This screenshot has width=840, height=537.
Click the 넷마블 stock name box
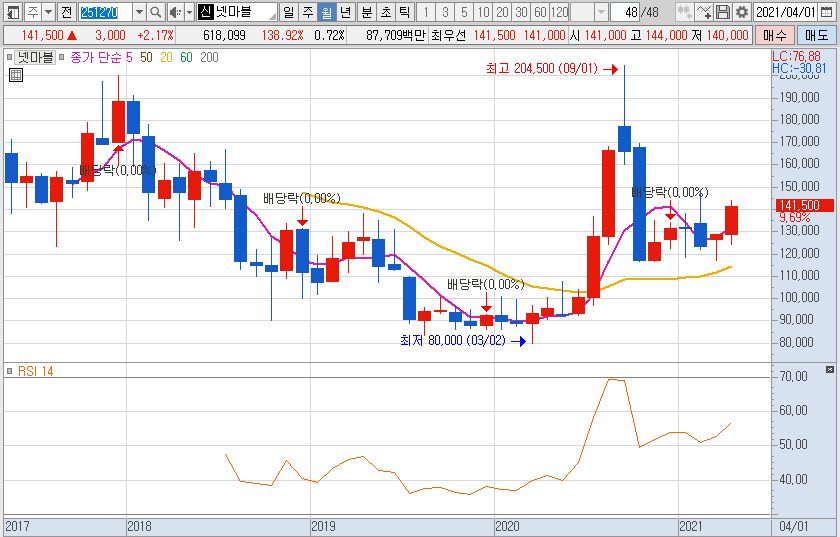(237, 12)
